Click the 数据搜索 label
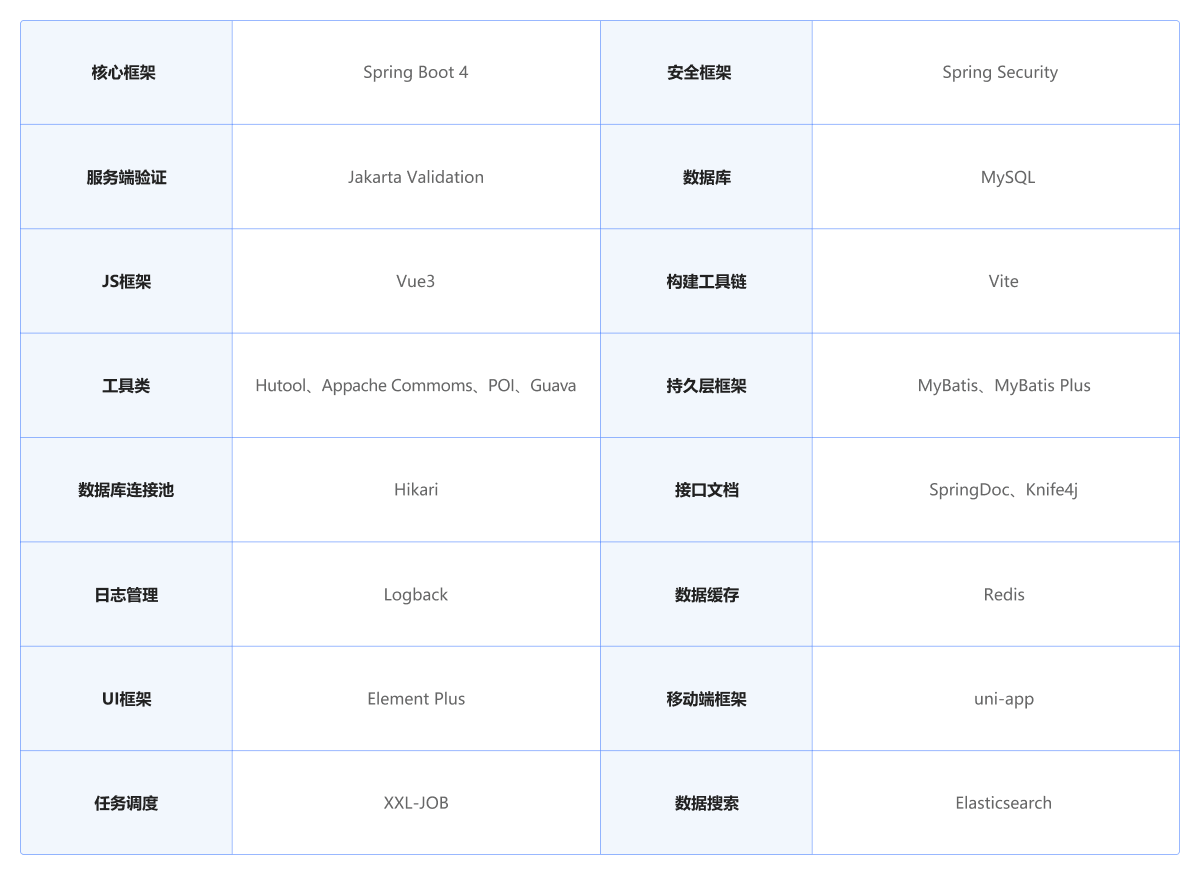Viewport: 1200px width, 875px height. (x=706, y=803)
